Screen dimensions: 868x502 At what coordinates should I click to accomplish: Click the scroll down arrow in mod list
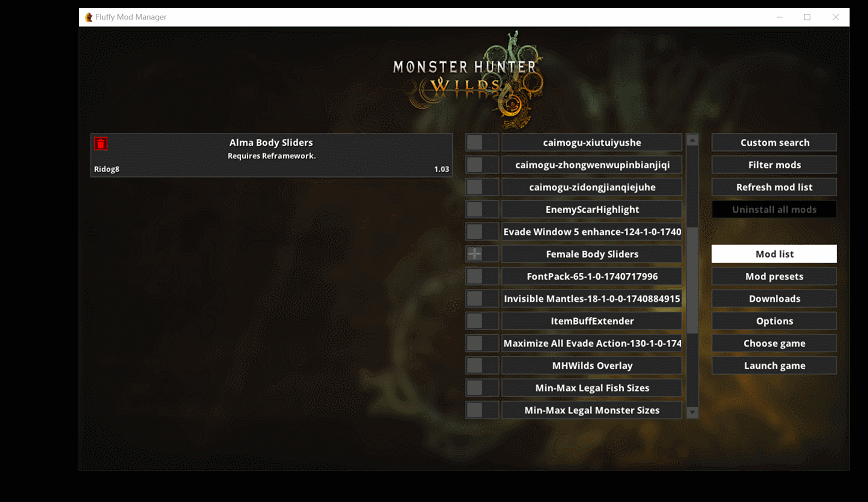[x=692, y=411]
